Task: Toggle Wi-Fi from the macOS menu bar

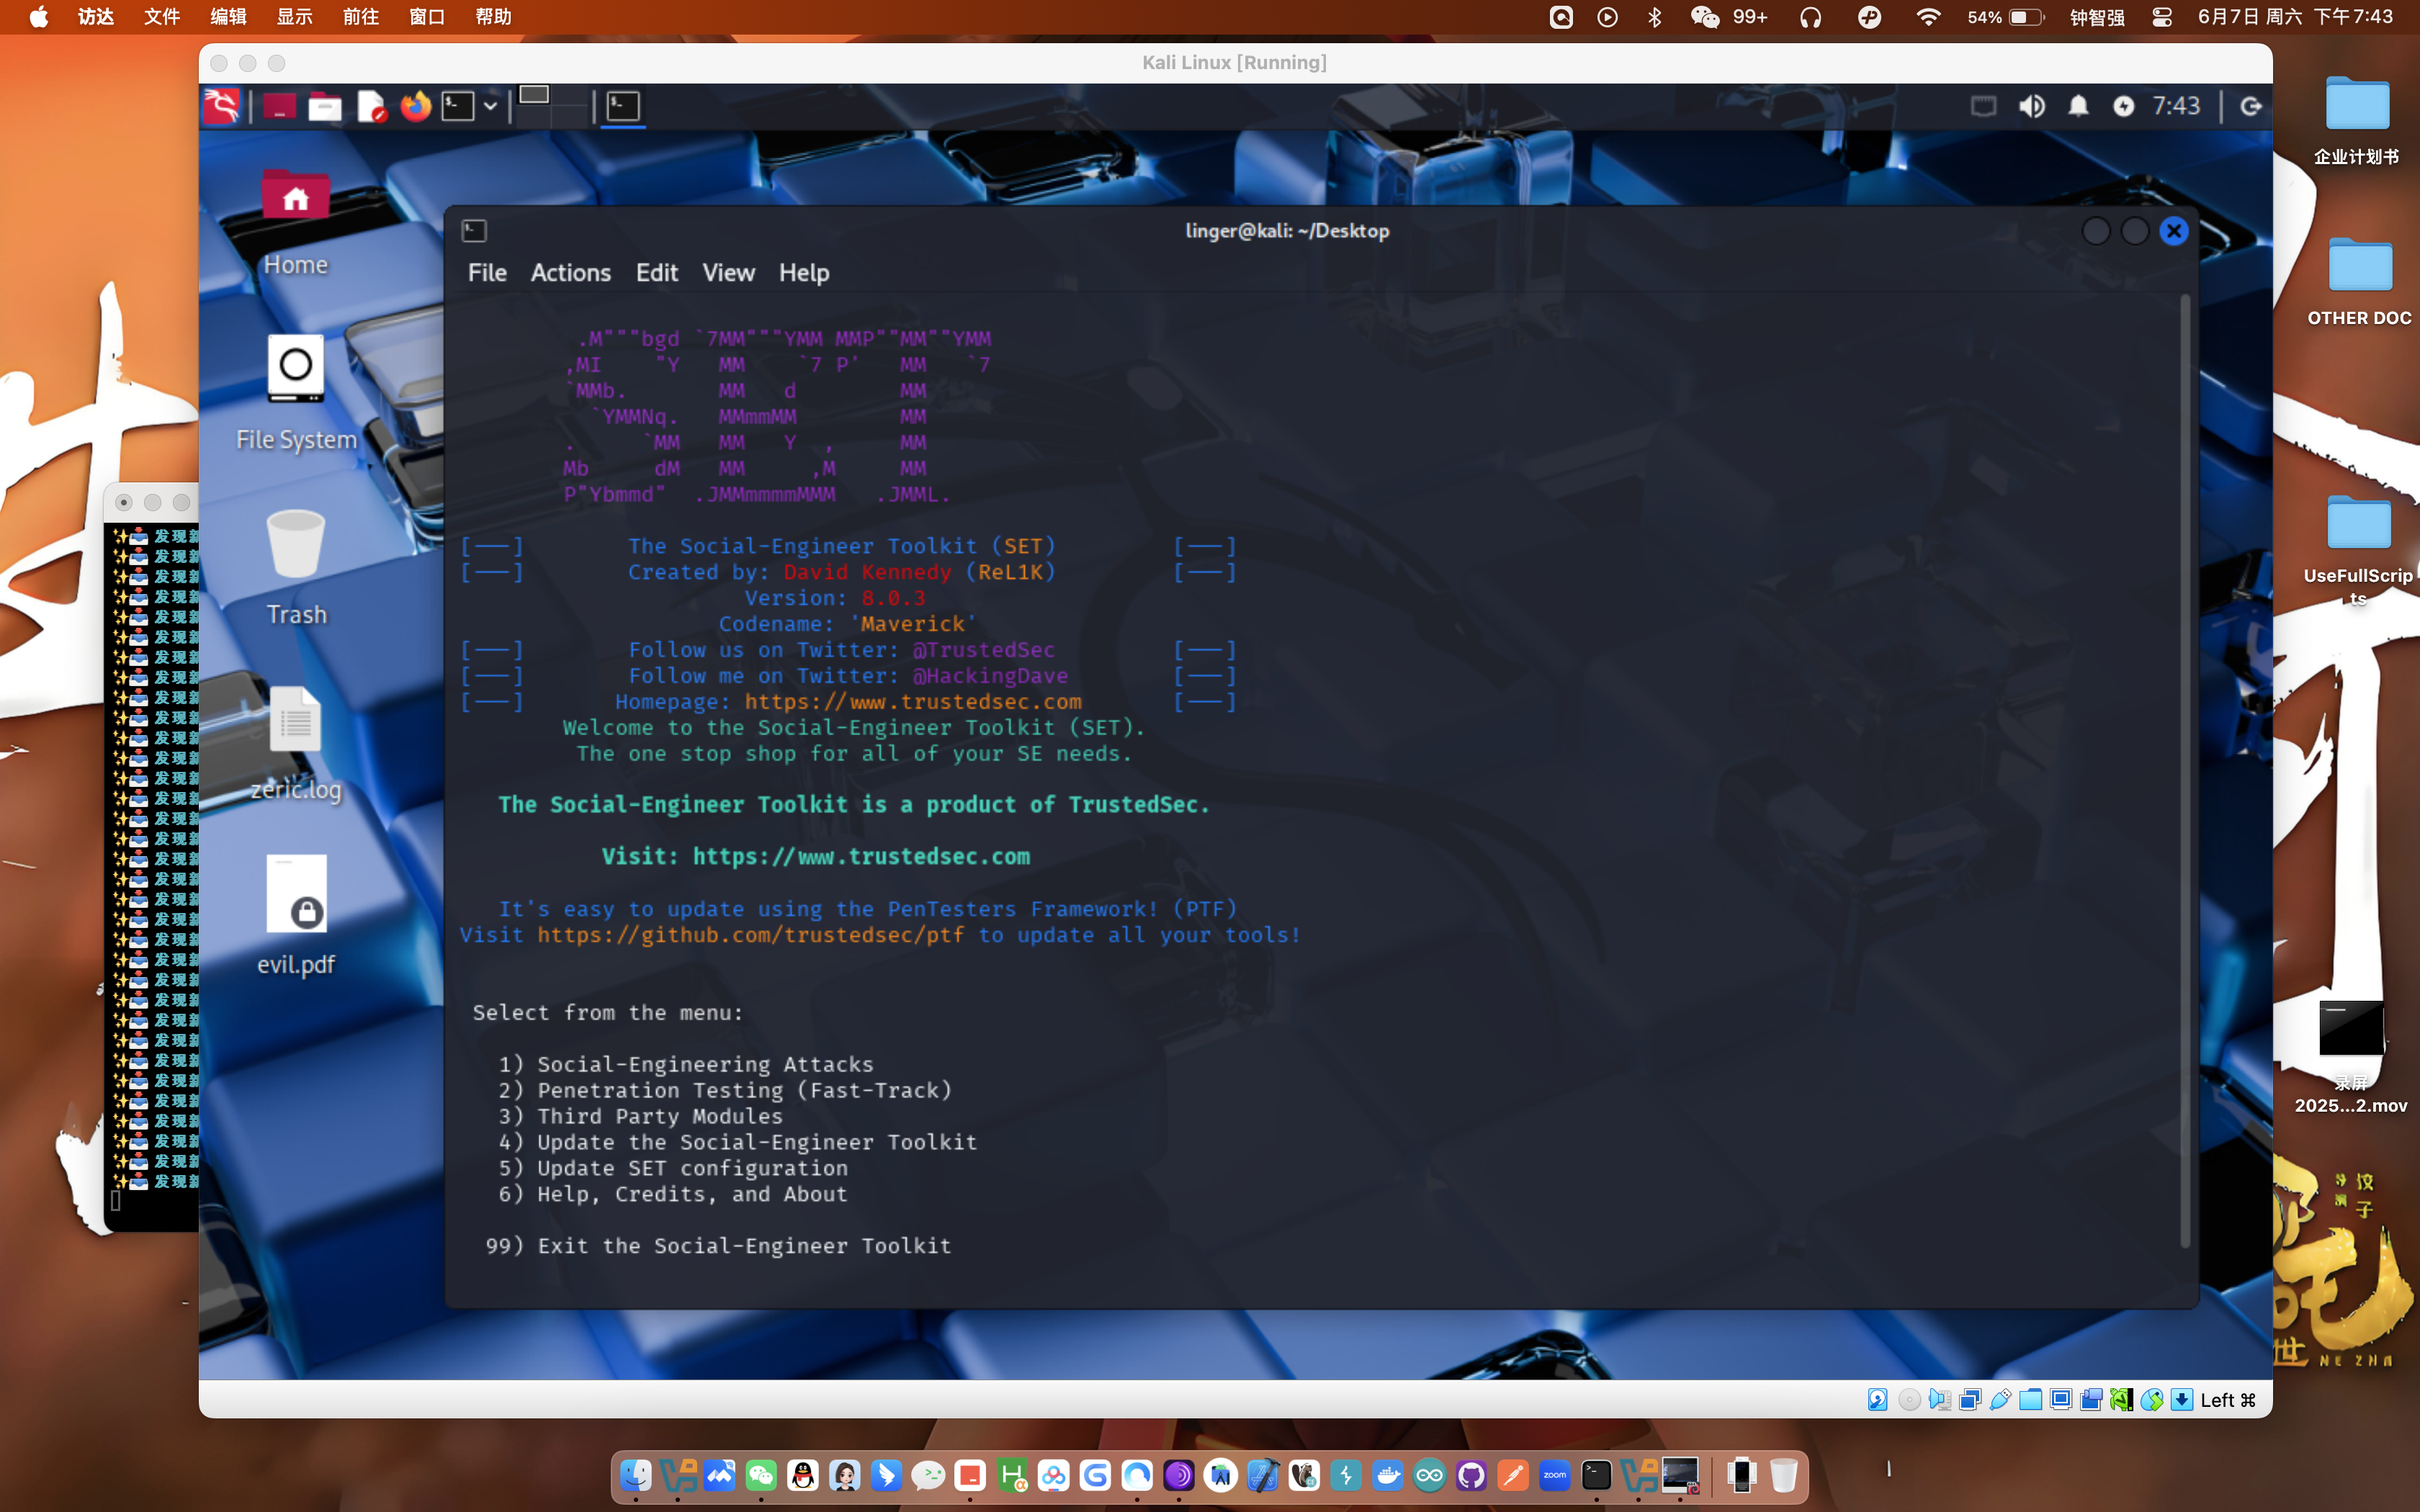Action: click(1928, 17)
